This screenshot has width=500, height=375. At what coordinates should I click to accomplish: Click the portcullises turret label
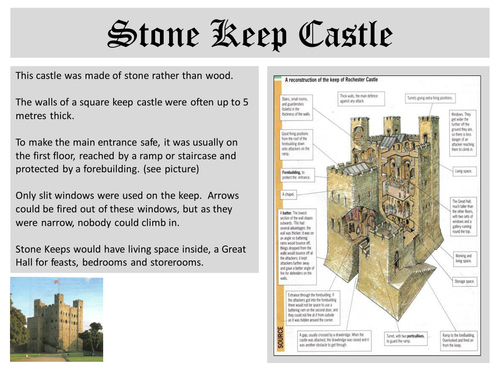coord(405,339)
